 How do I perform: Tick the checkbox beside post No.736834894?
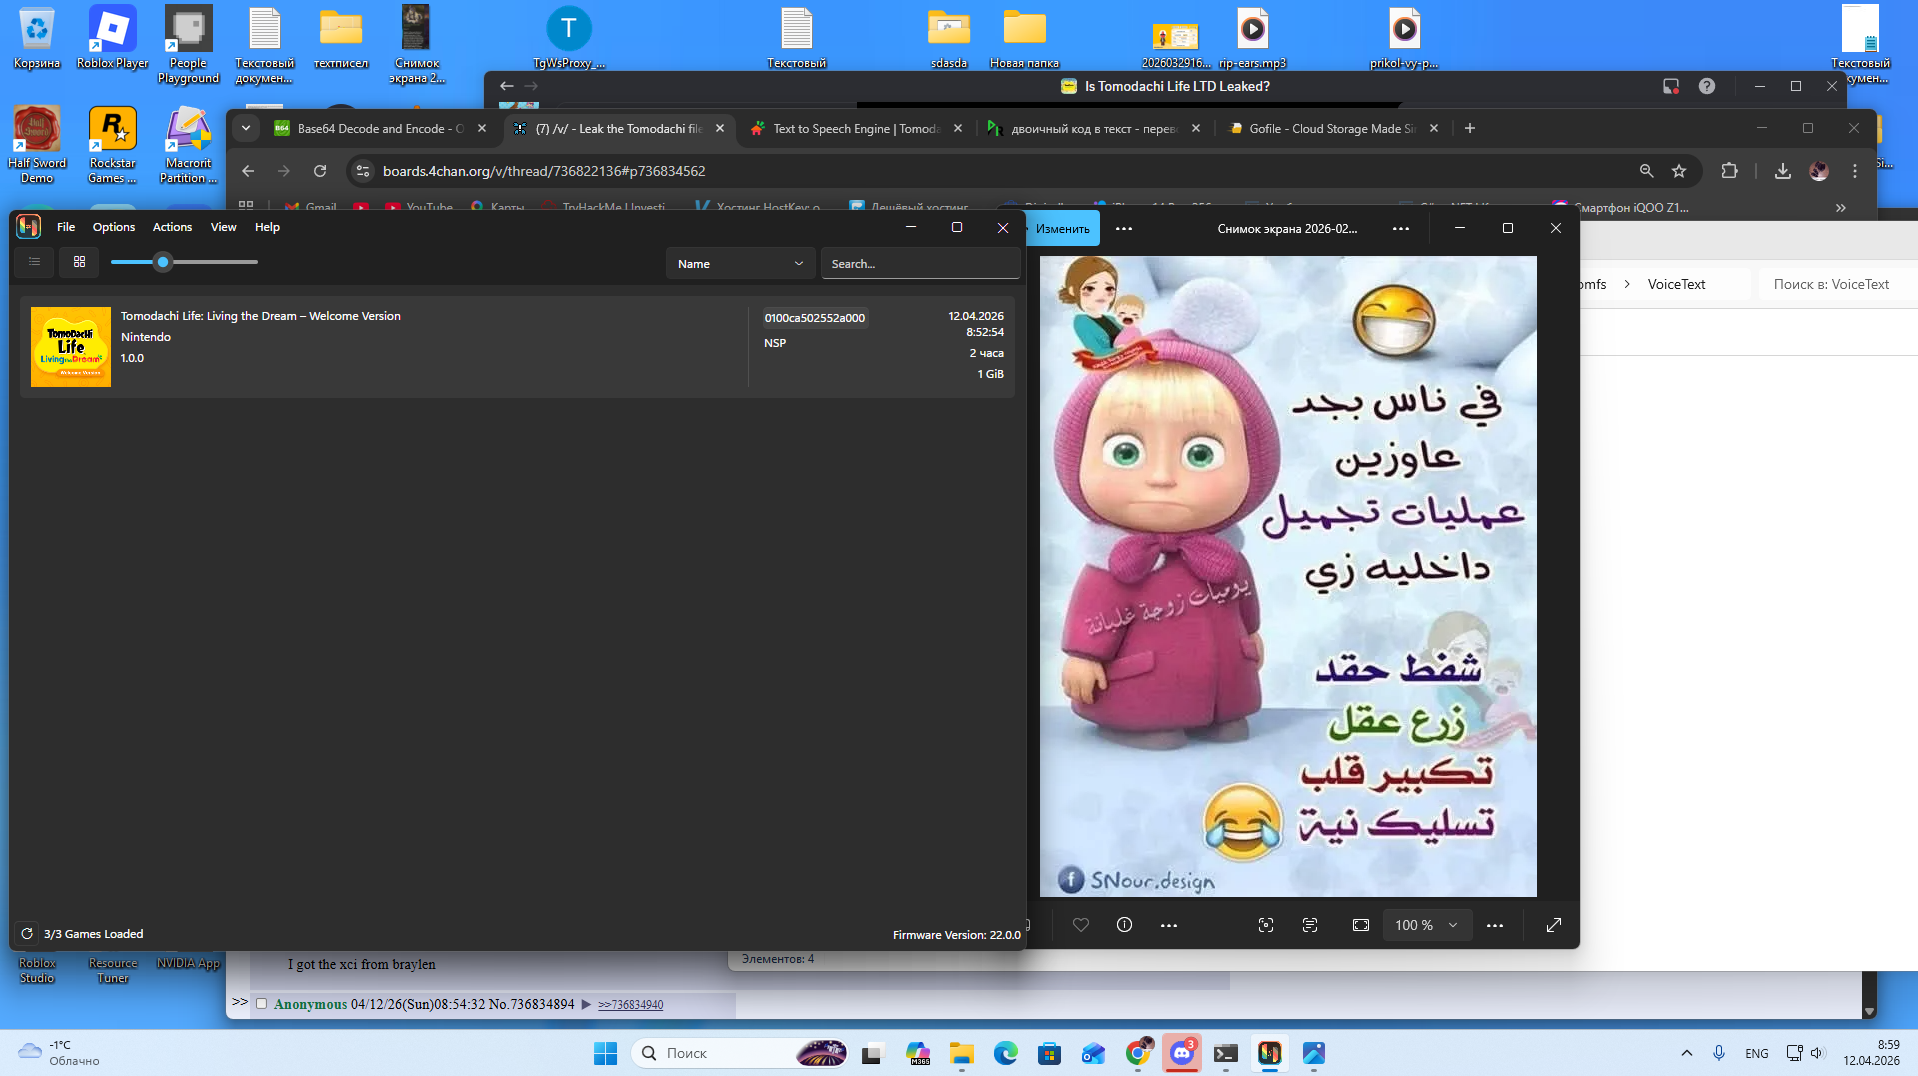coord(261,1004)
